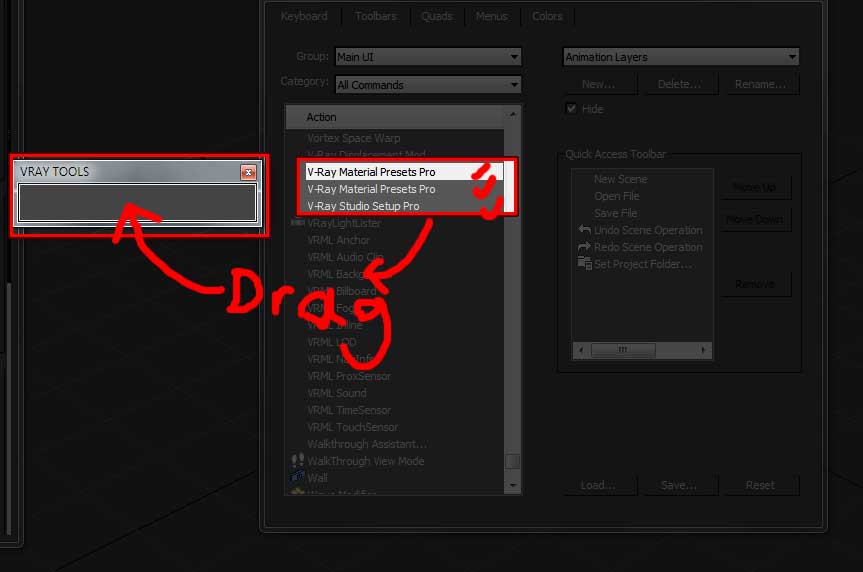Click the Undo Scene Operation arrow icon
This screenshot has height=572, width=863.
pyautogui.click(x=585, y=229)
